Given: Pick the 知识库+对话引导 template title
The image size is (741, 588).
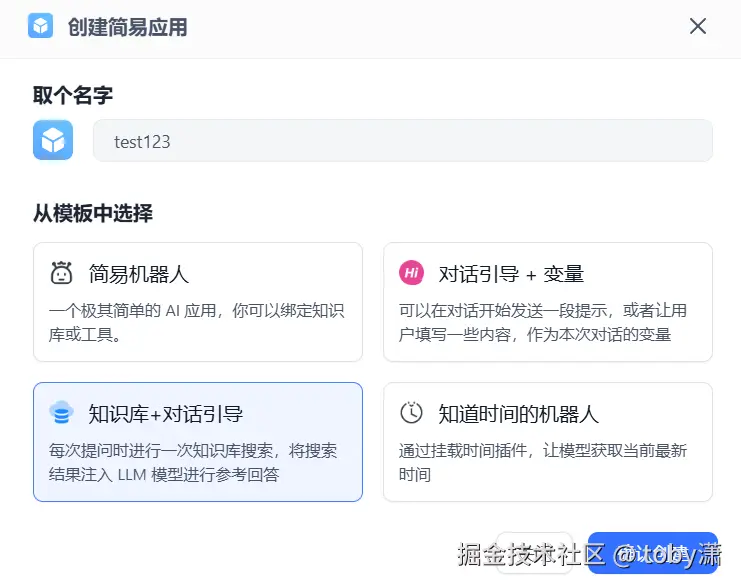Looking at the screenshot, I should [166, 414].
